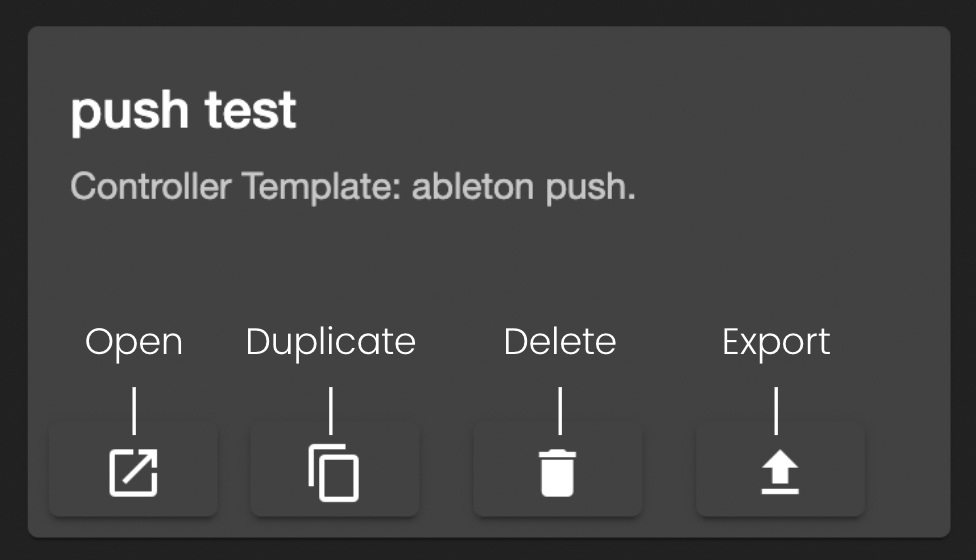Image resolution: width=976 pixels, height=560 pixels.
Task: Hit the trash bin icon on card
Action: pyautogui.click(x=557, y=473)
